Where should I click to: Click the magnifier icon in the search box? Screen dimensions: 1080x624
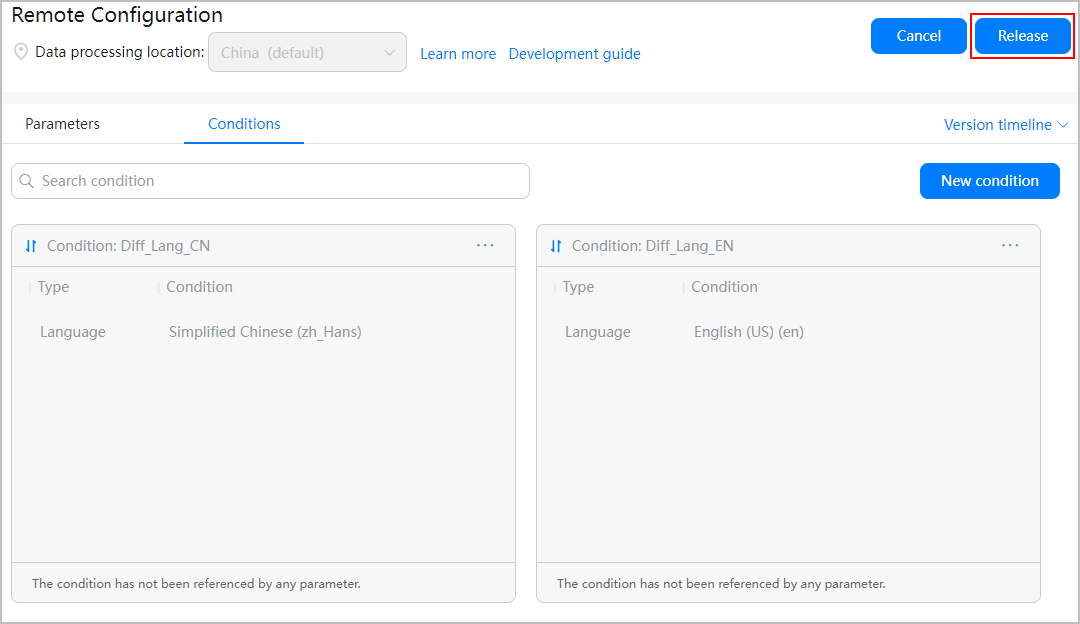[27, 181]
